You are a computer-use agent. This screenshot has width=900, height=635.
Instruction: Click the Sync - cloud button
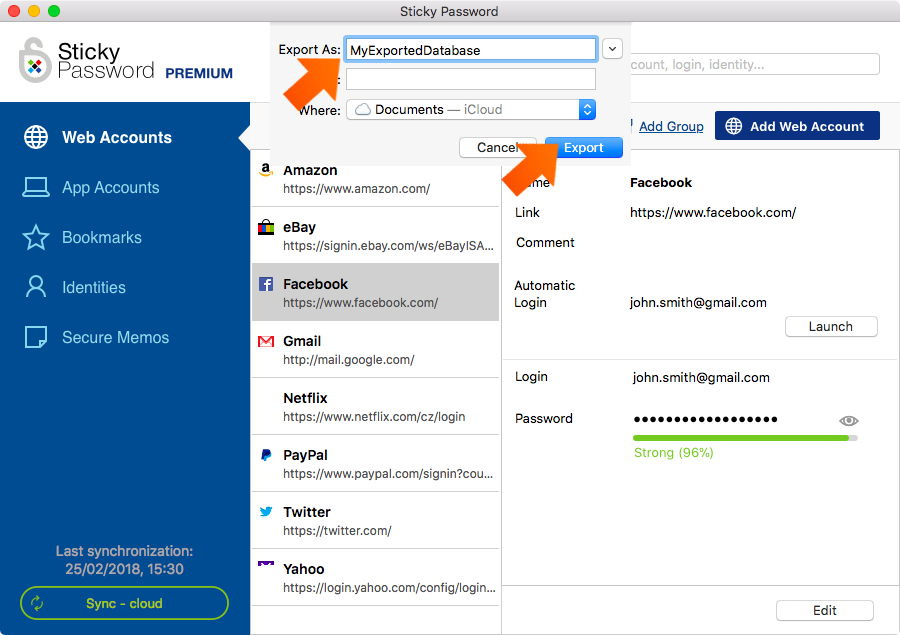tap(124, 603)
